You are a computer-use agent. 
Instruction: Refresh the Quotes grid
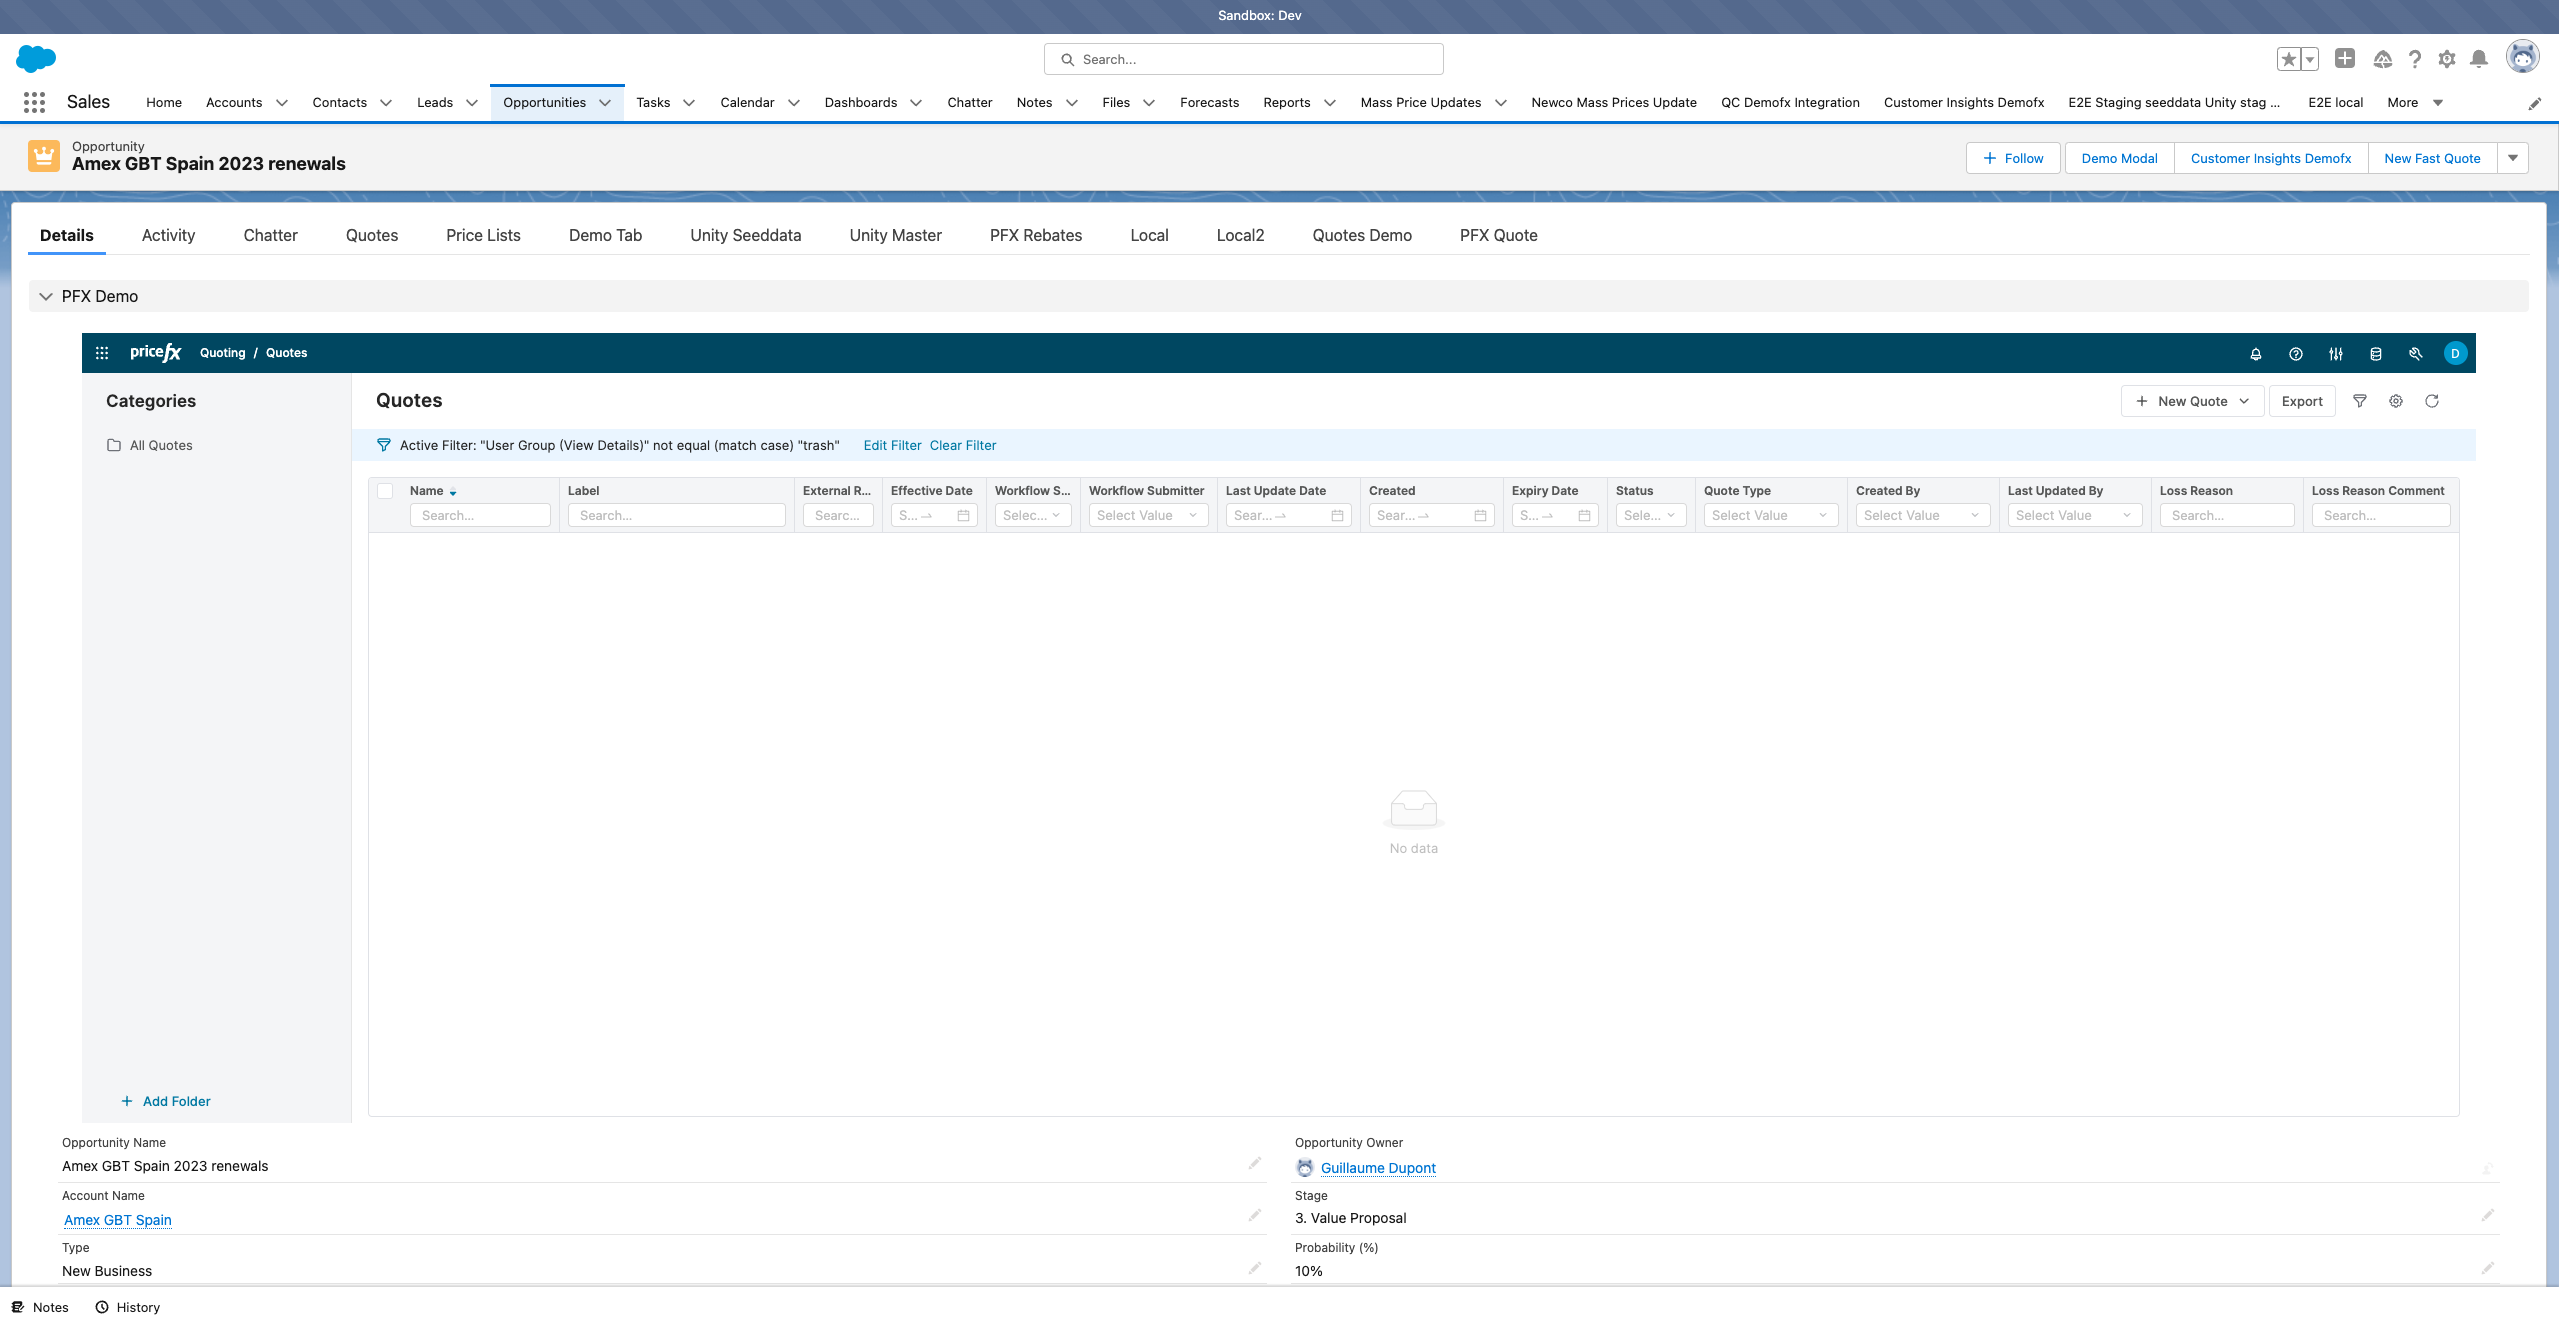pos(2432,400)
